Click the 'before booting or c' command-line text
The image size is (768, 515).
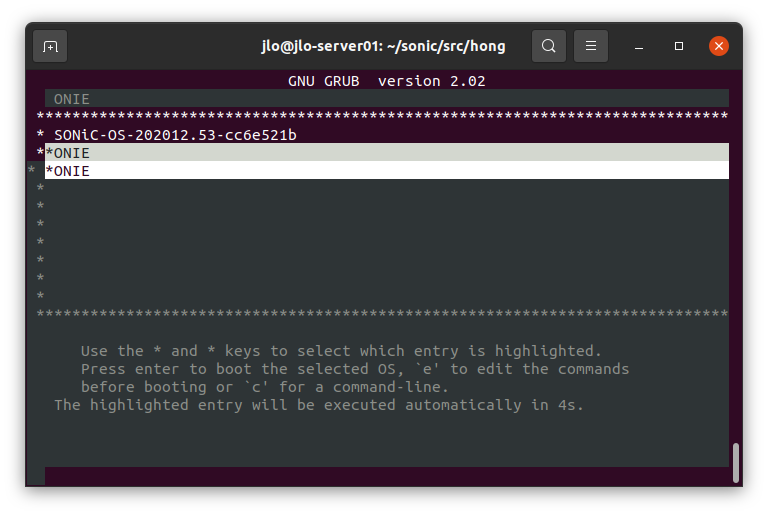(265, 387)
